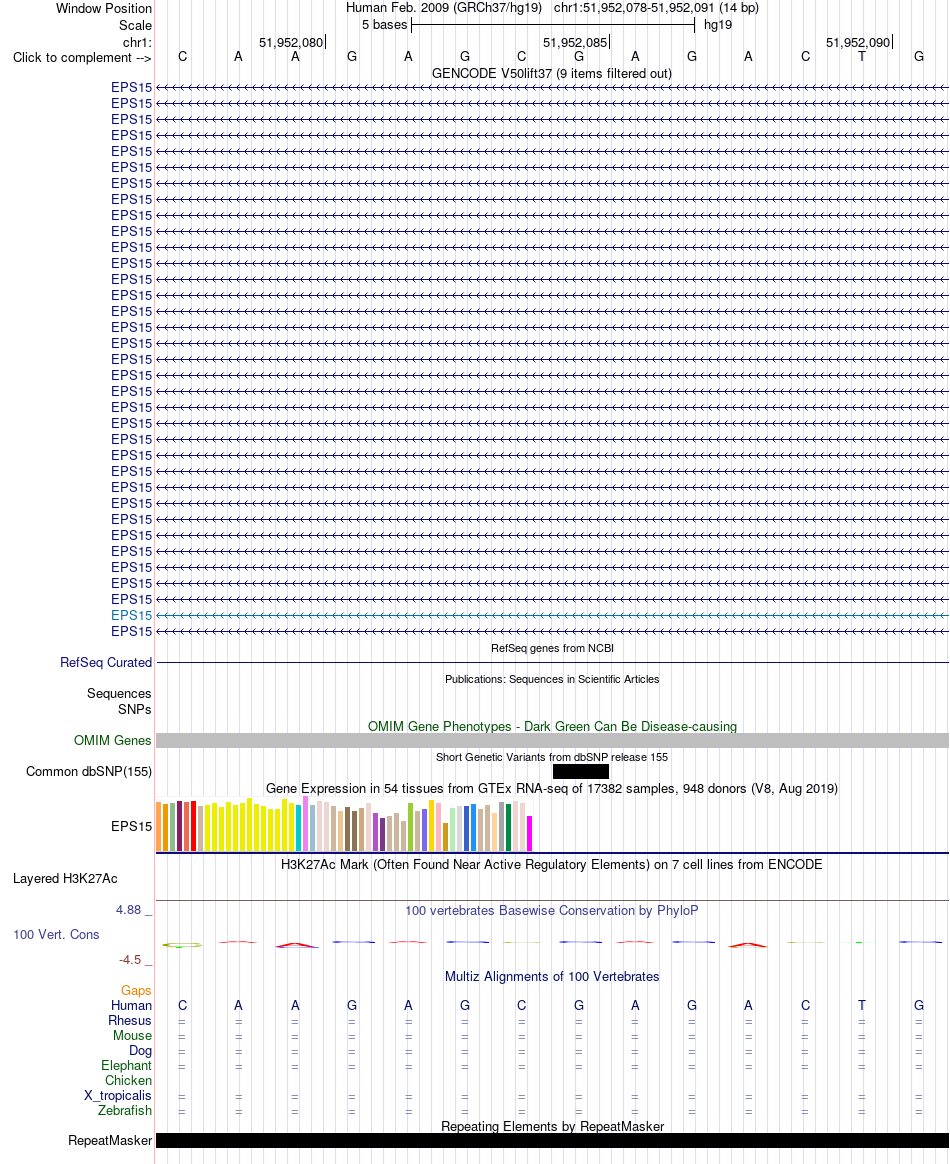Screen dimensions: 950x1164
Task: Click the black dbSNP variant block
Action: (x=580, y=771)
